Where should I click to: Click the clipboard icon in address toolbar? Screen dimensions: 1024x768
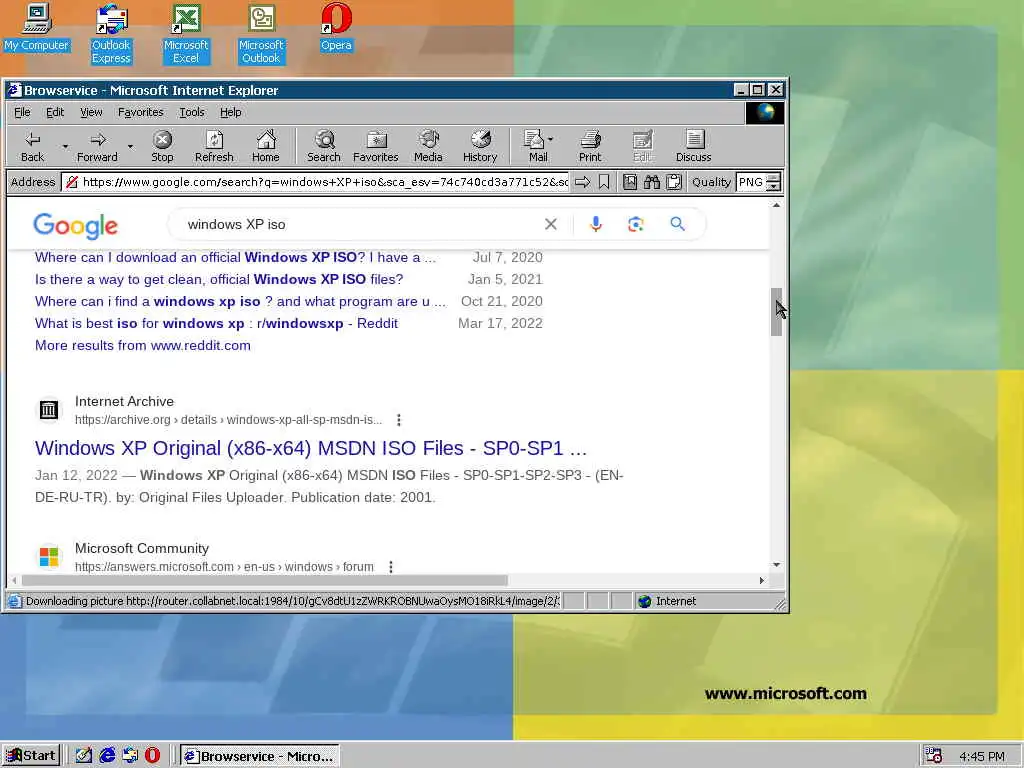[x=674, y=182]
